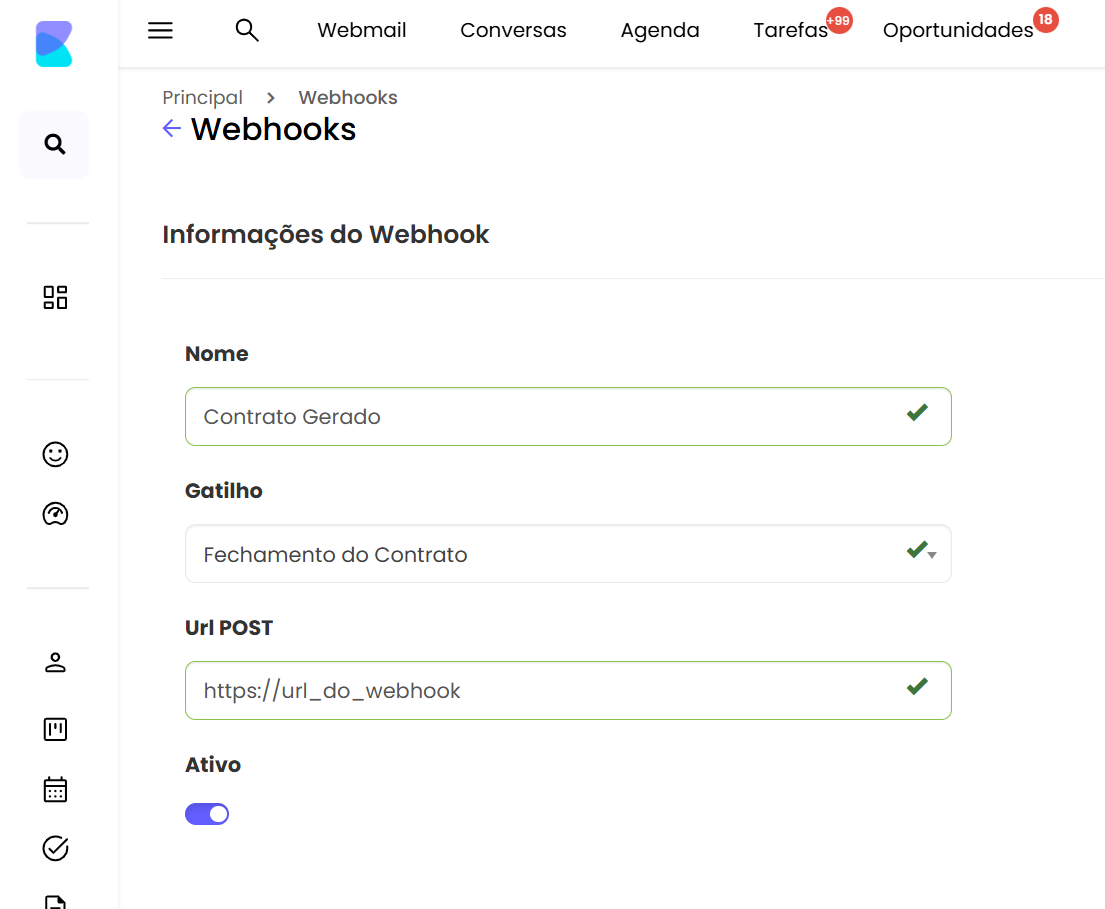Disable the Ativo toggle switch
The image size is (1105, 909).
pyautogui.click(x=207, y=814)
